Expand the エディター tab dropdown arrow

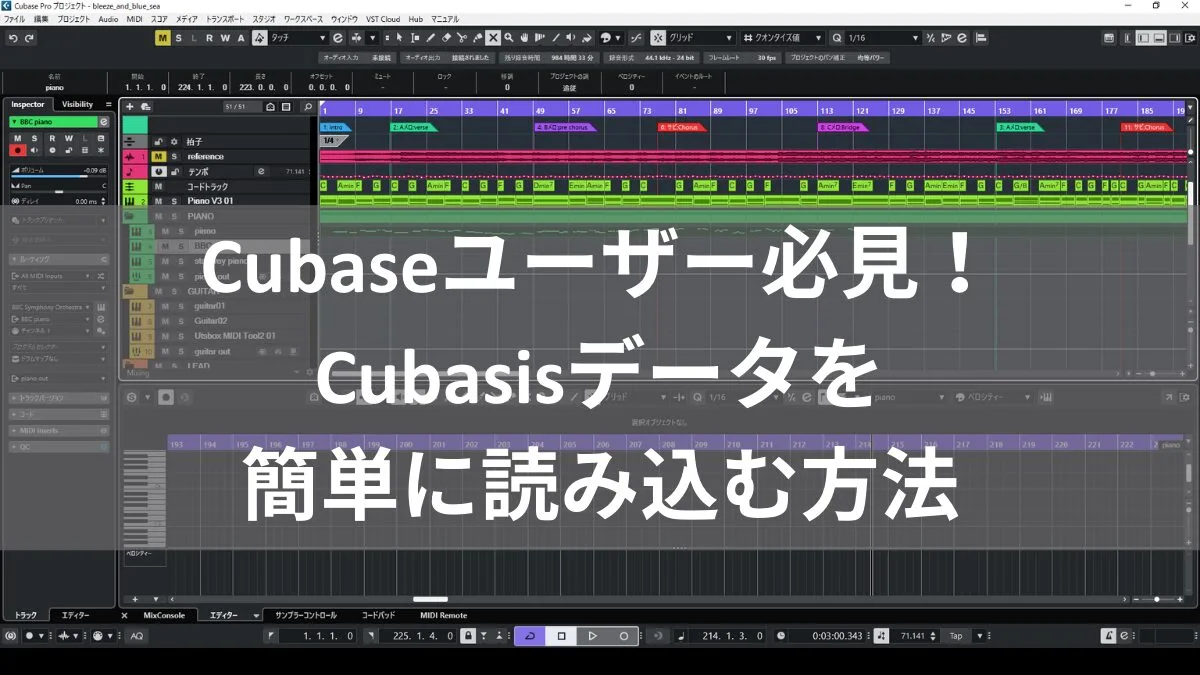(x=256, y=616)
